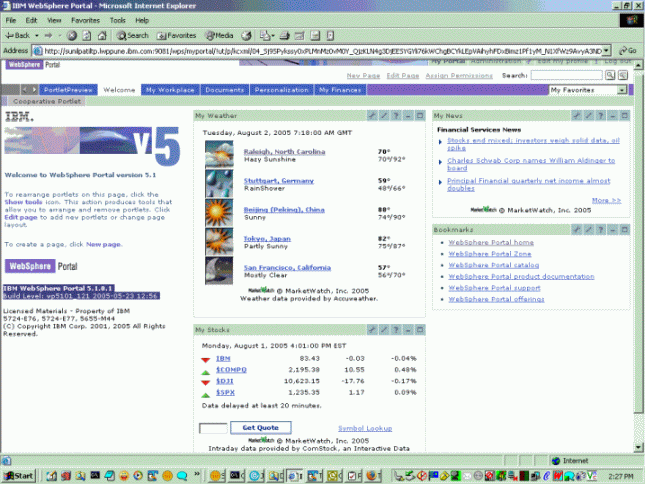
Task: Select the Personalization tab
Action: click(281, 90)
